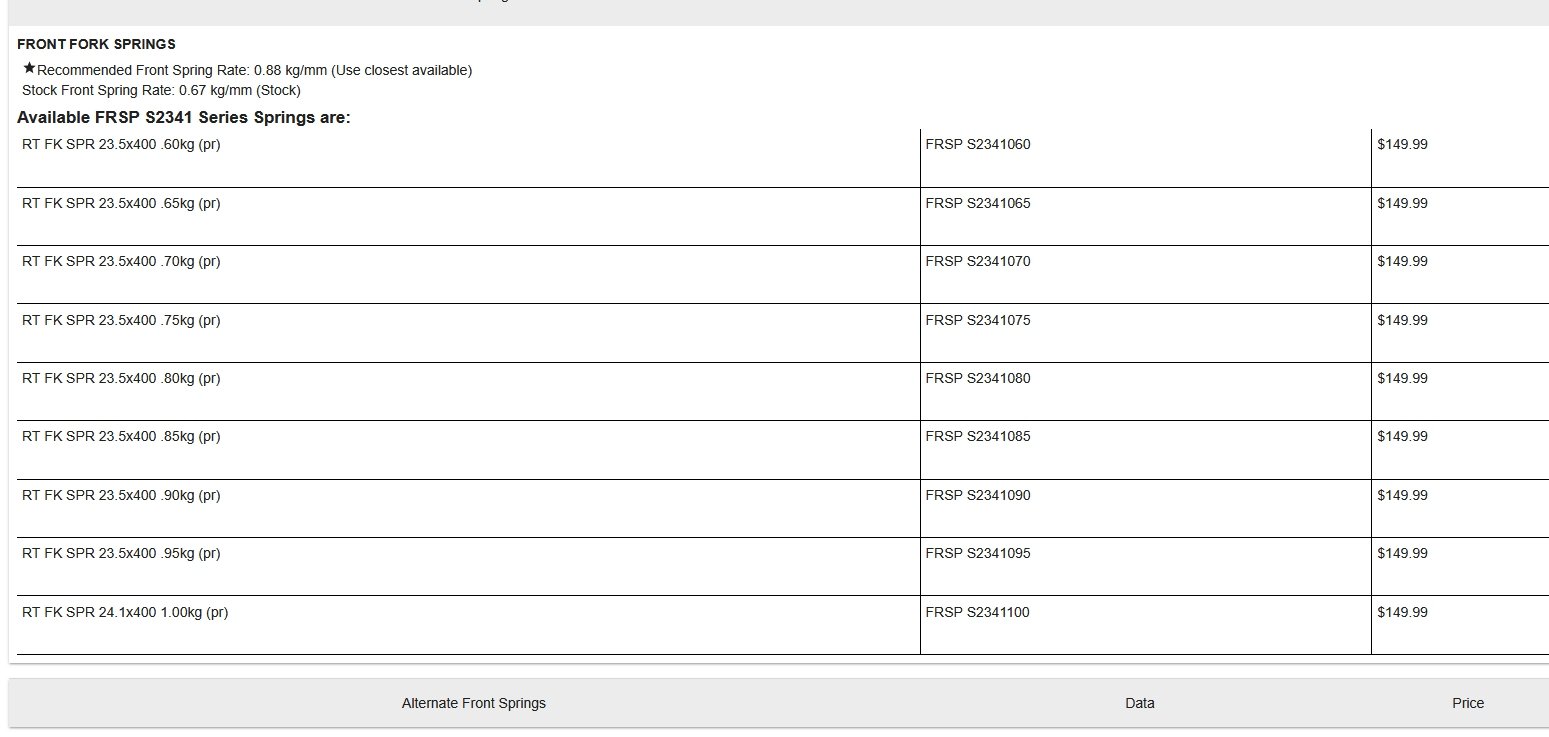
Task: Click the $149.99 price of the .85kg spring
Action: click(1402, 436)
